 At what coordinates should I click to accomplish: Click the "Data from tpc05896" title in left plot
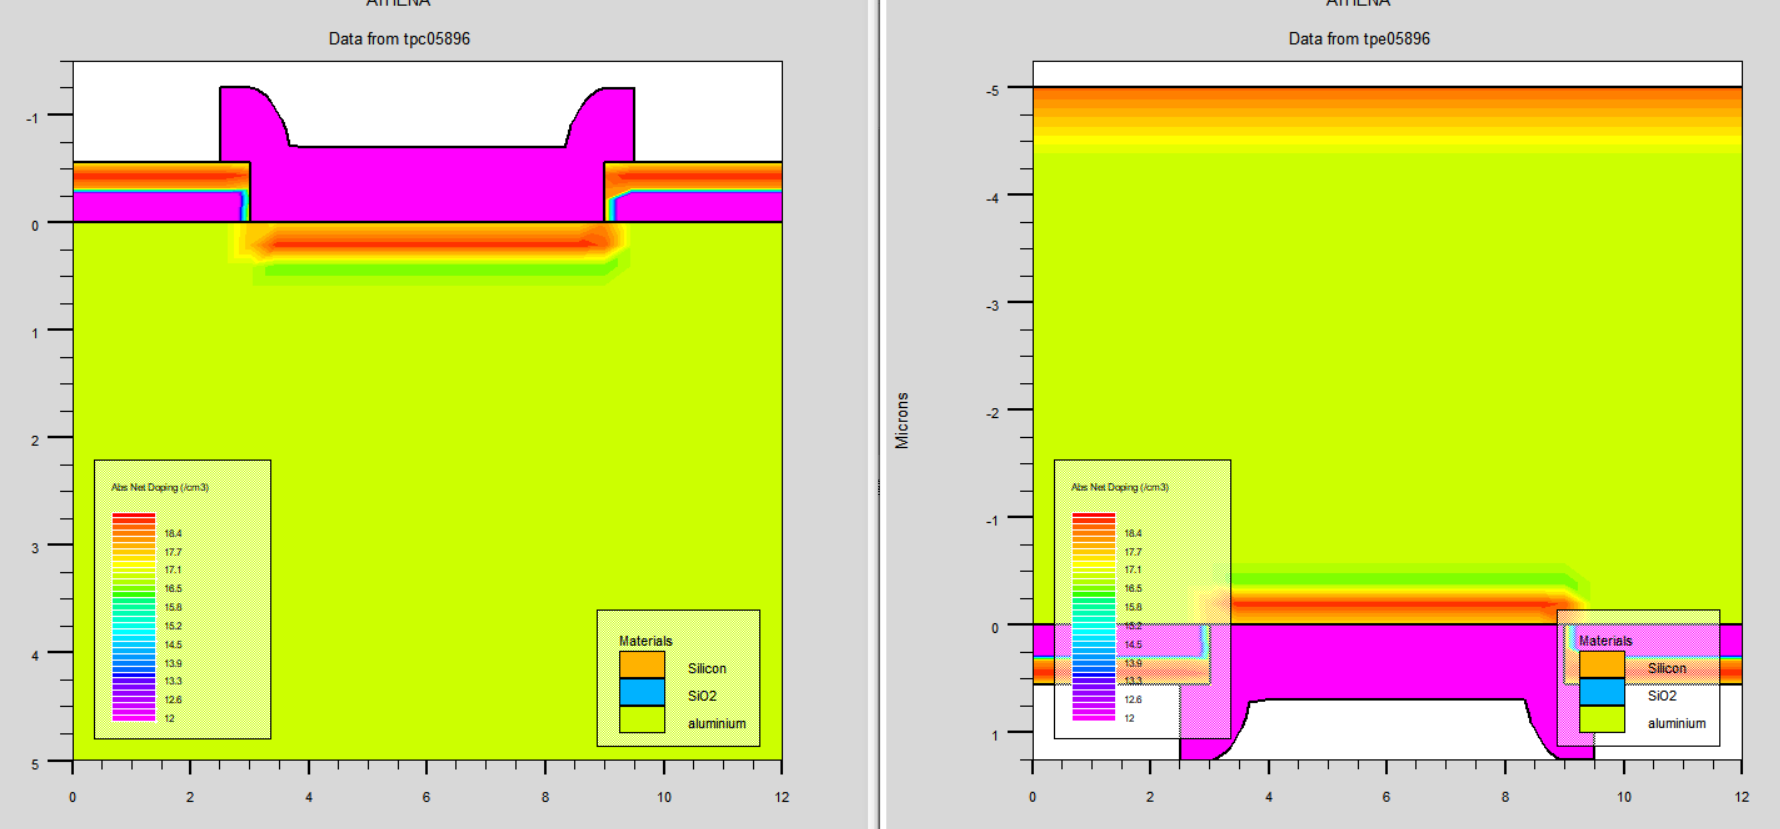[x=399, y=39]
